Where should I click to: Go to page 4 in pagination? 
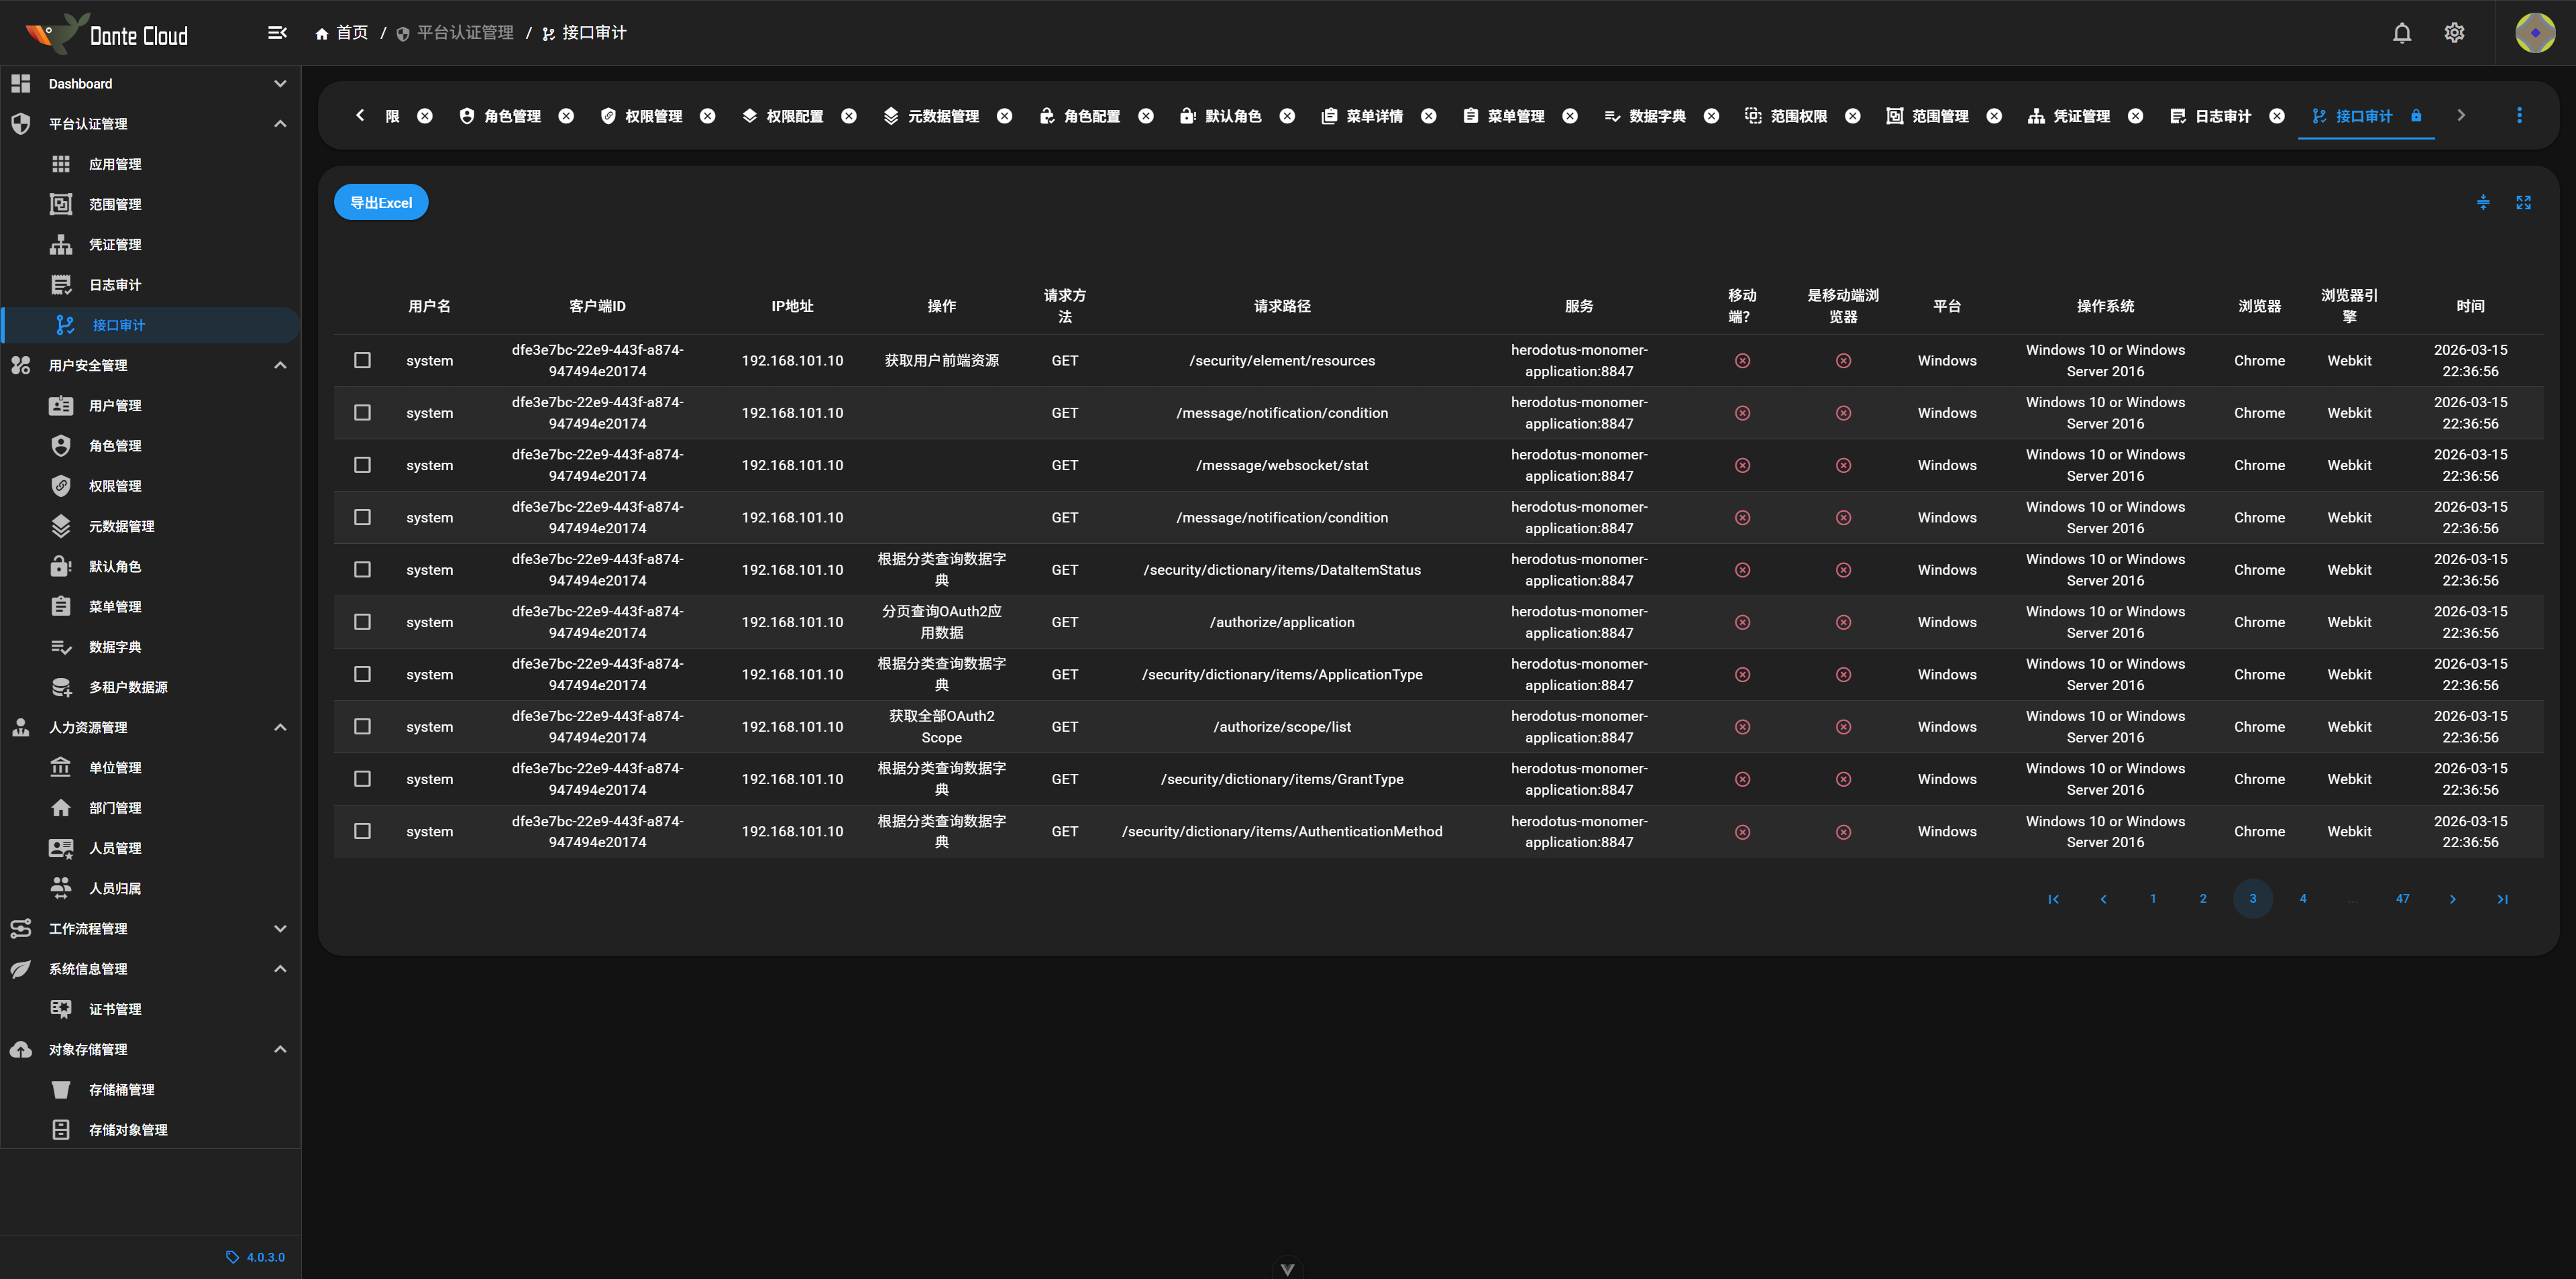pyautogui.click(x=2302, y=898)
